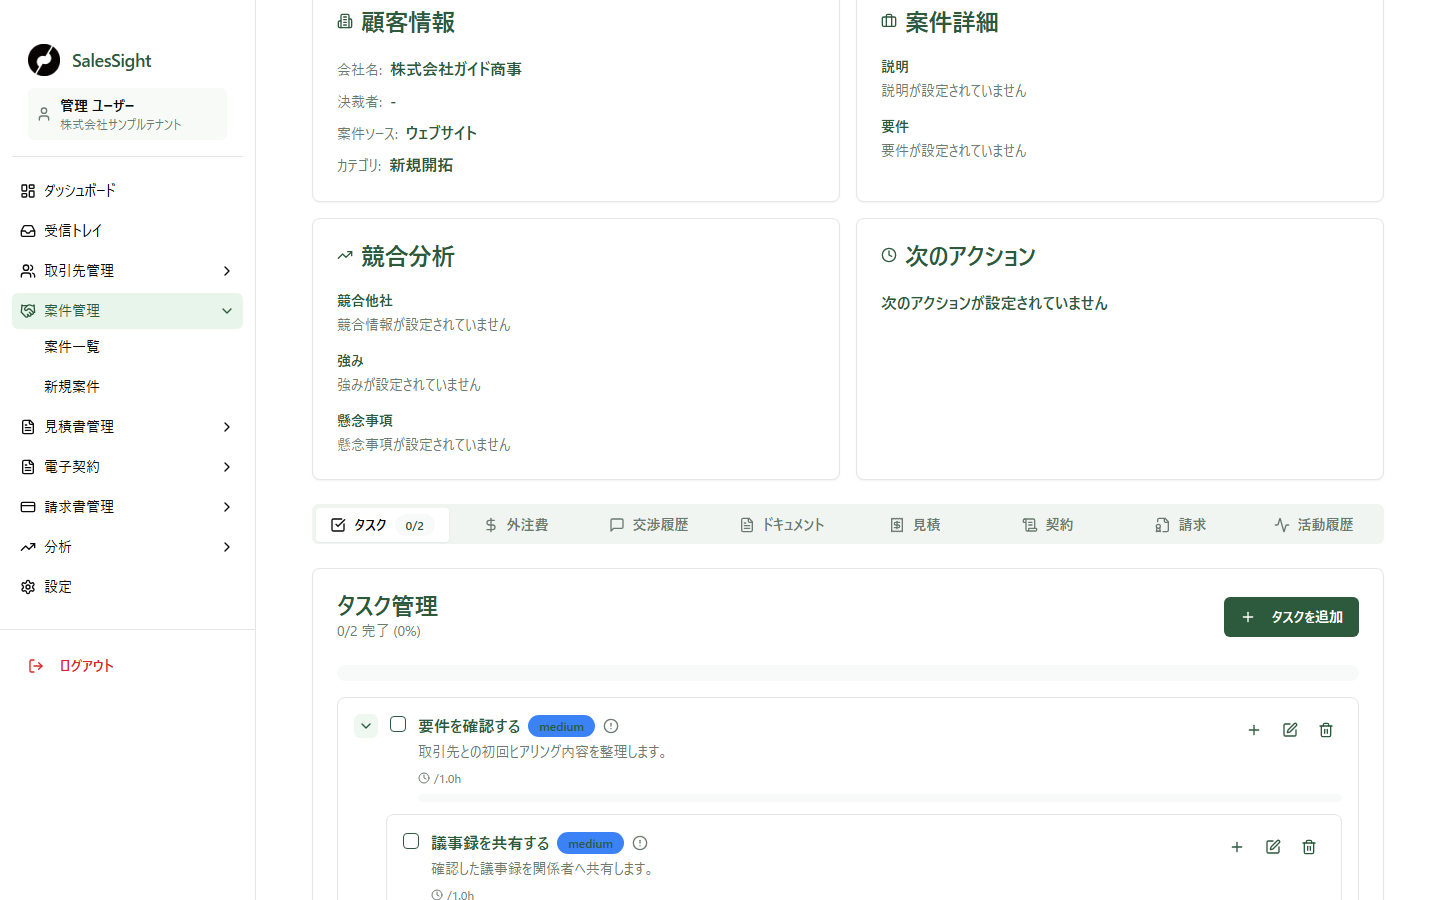Select the タスク tab
The image size is (1440, 900).
[382, 525]
